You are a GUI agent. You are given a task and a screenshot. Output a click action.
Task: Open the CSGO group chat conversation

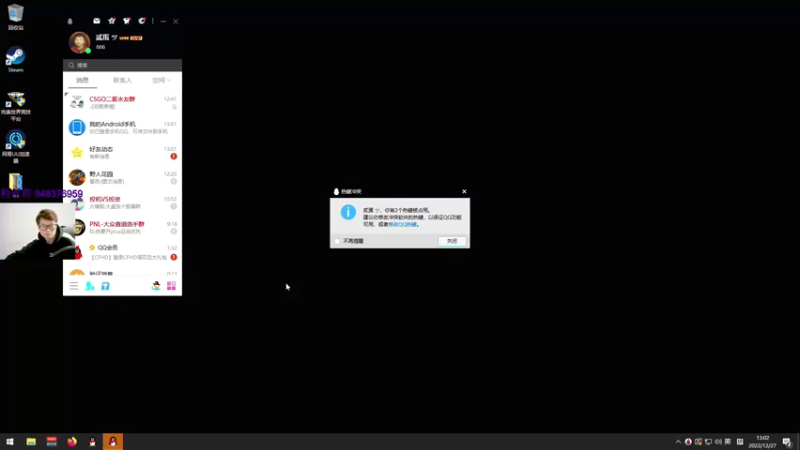click(122, 102)
